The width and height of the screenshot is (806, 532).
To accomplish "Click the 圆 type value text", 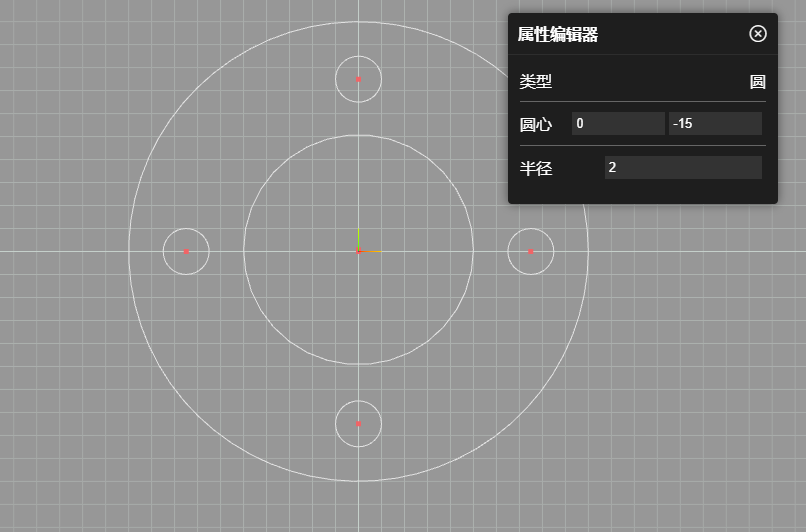I will [757, 82].
